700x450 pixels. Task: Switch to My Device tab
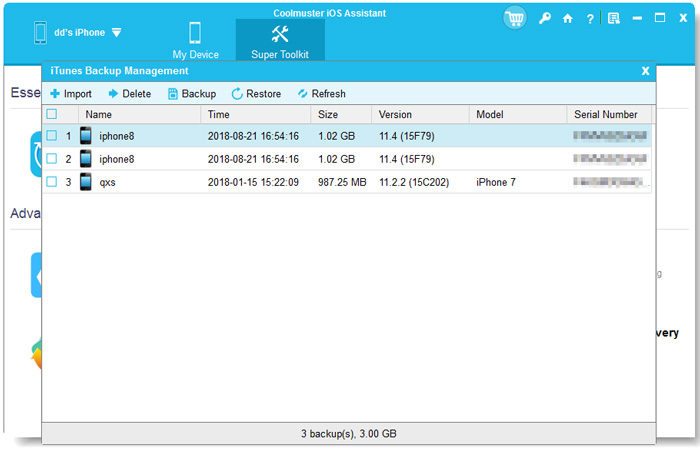pos(196,40)
